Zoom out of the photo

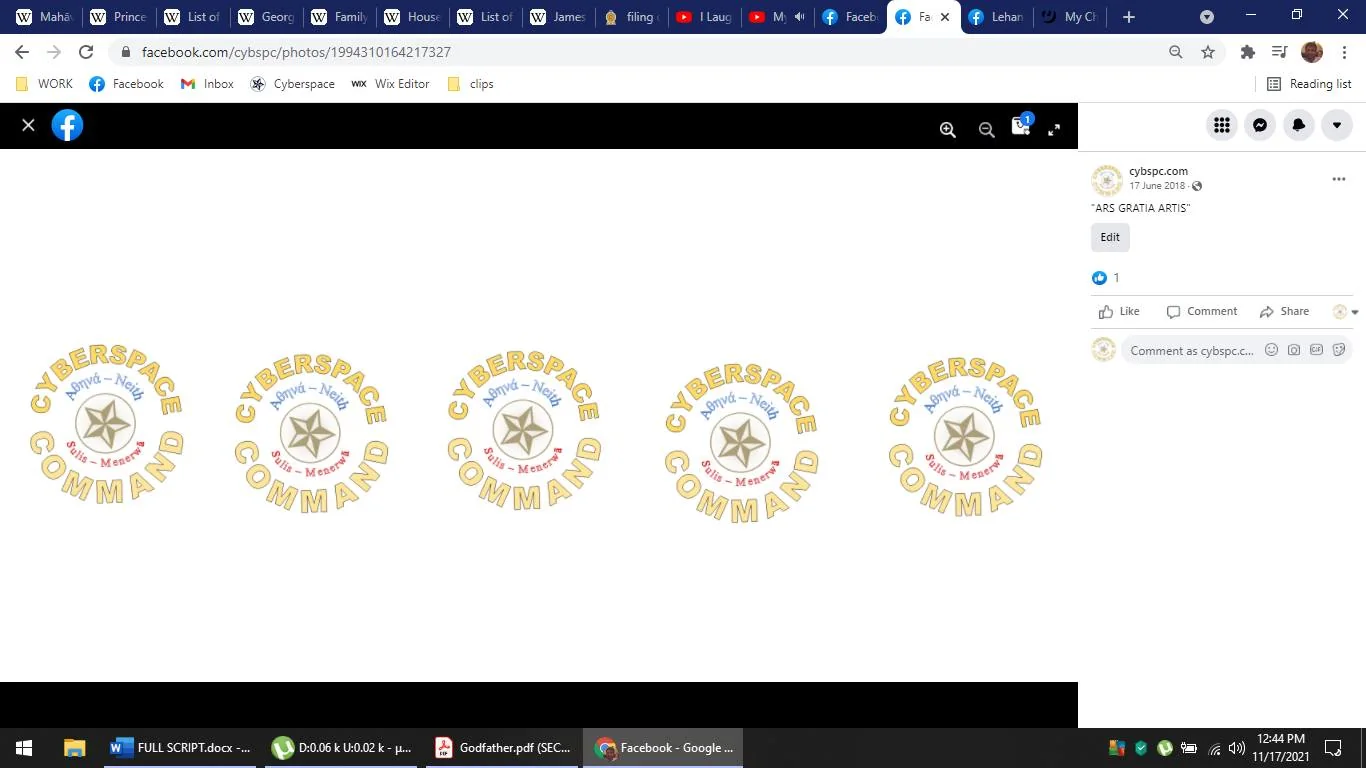986,129
